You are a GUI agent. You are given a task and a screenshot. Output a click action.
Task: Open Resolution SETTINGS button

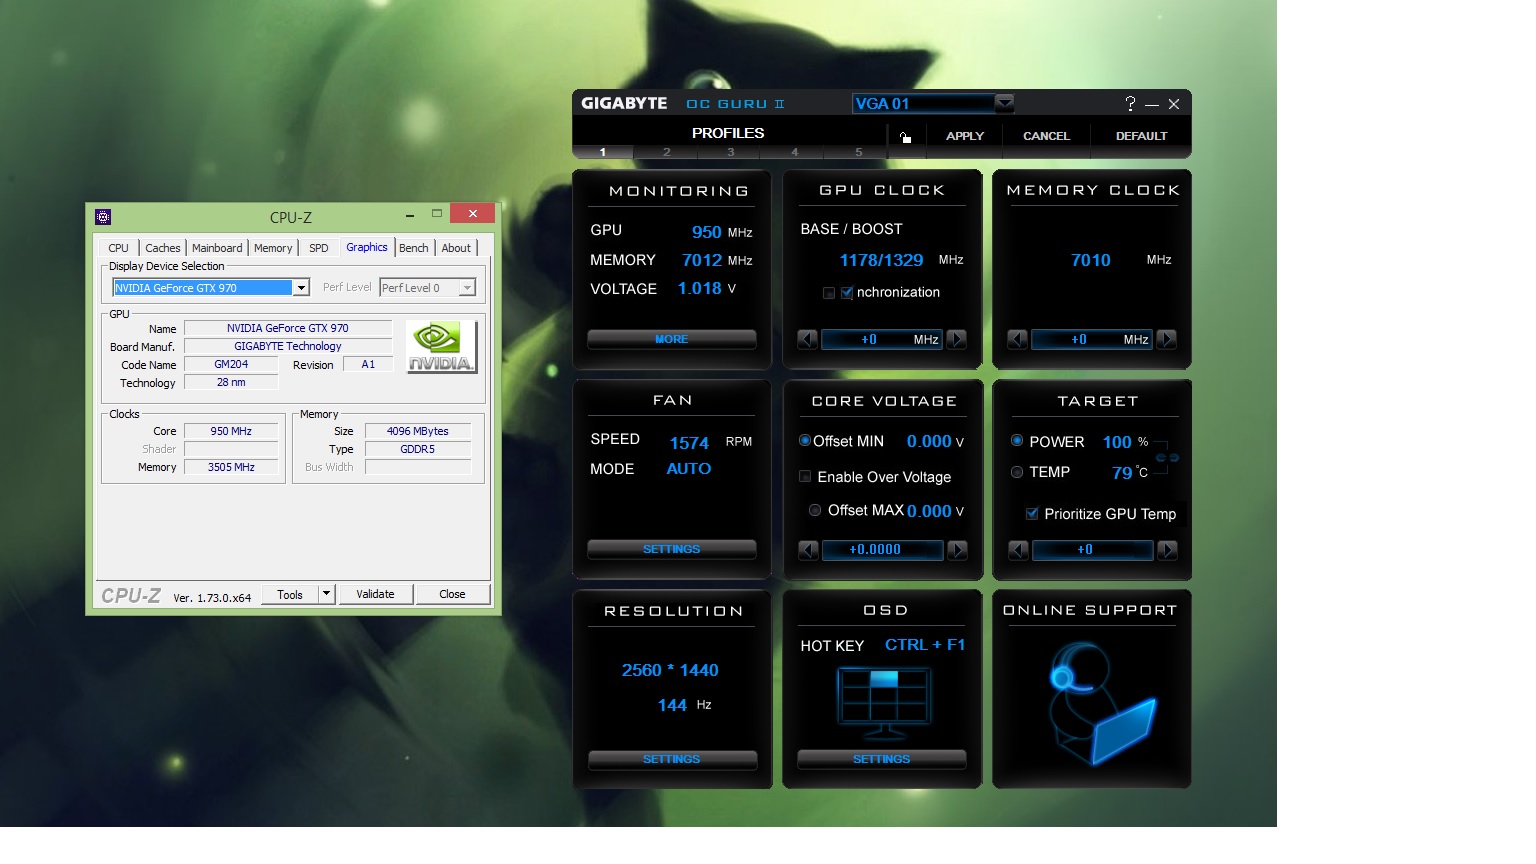671,759
